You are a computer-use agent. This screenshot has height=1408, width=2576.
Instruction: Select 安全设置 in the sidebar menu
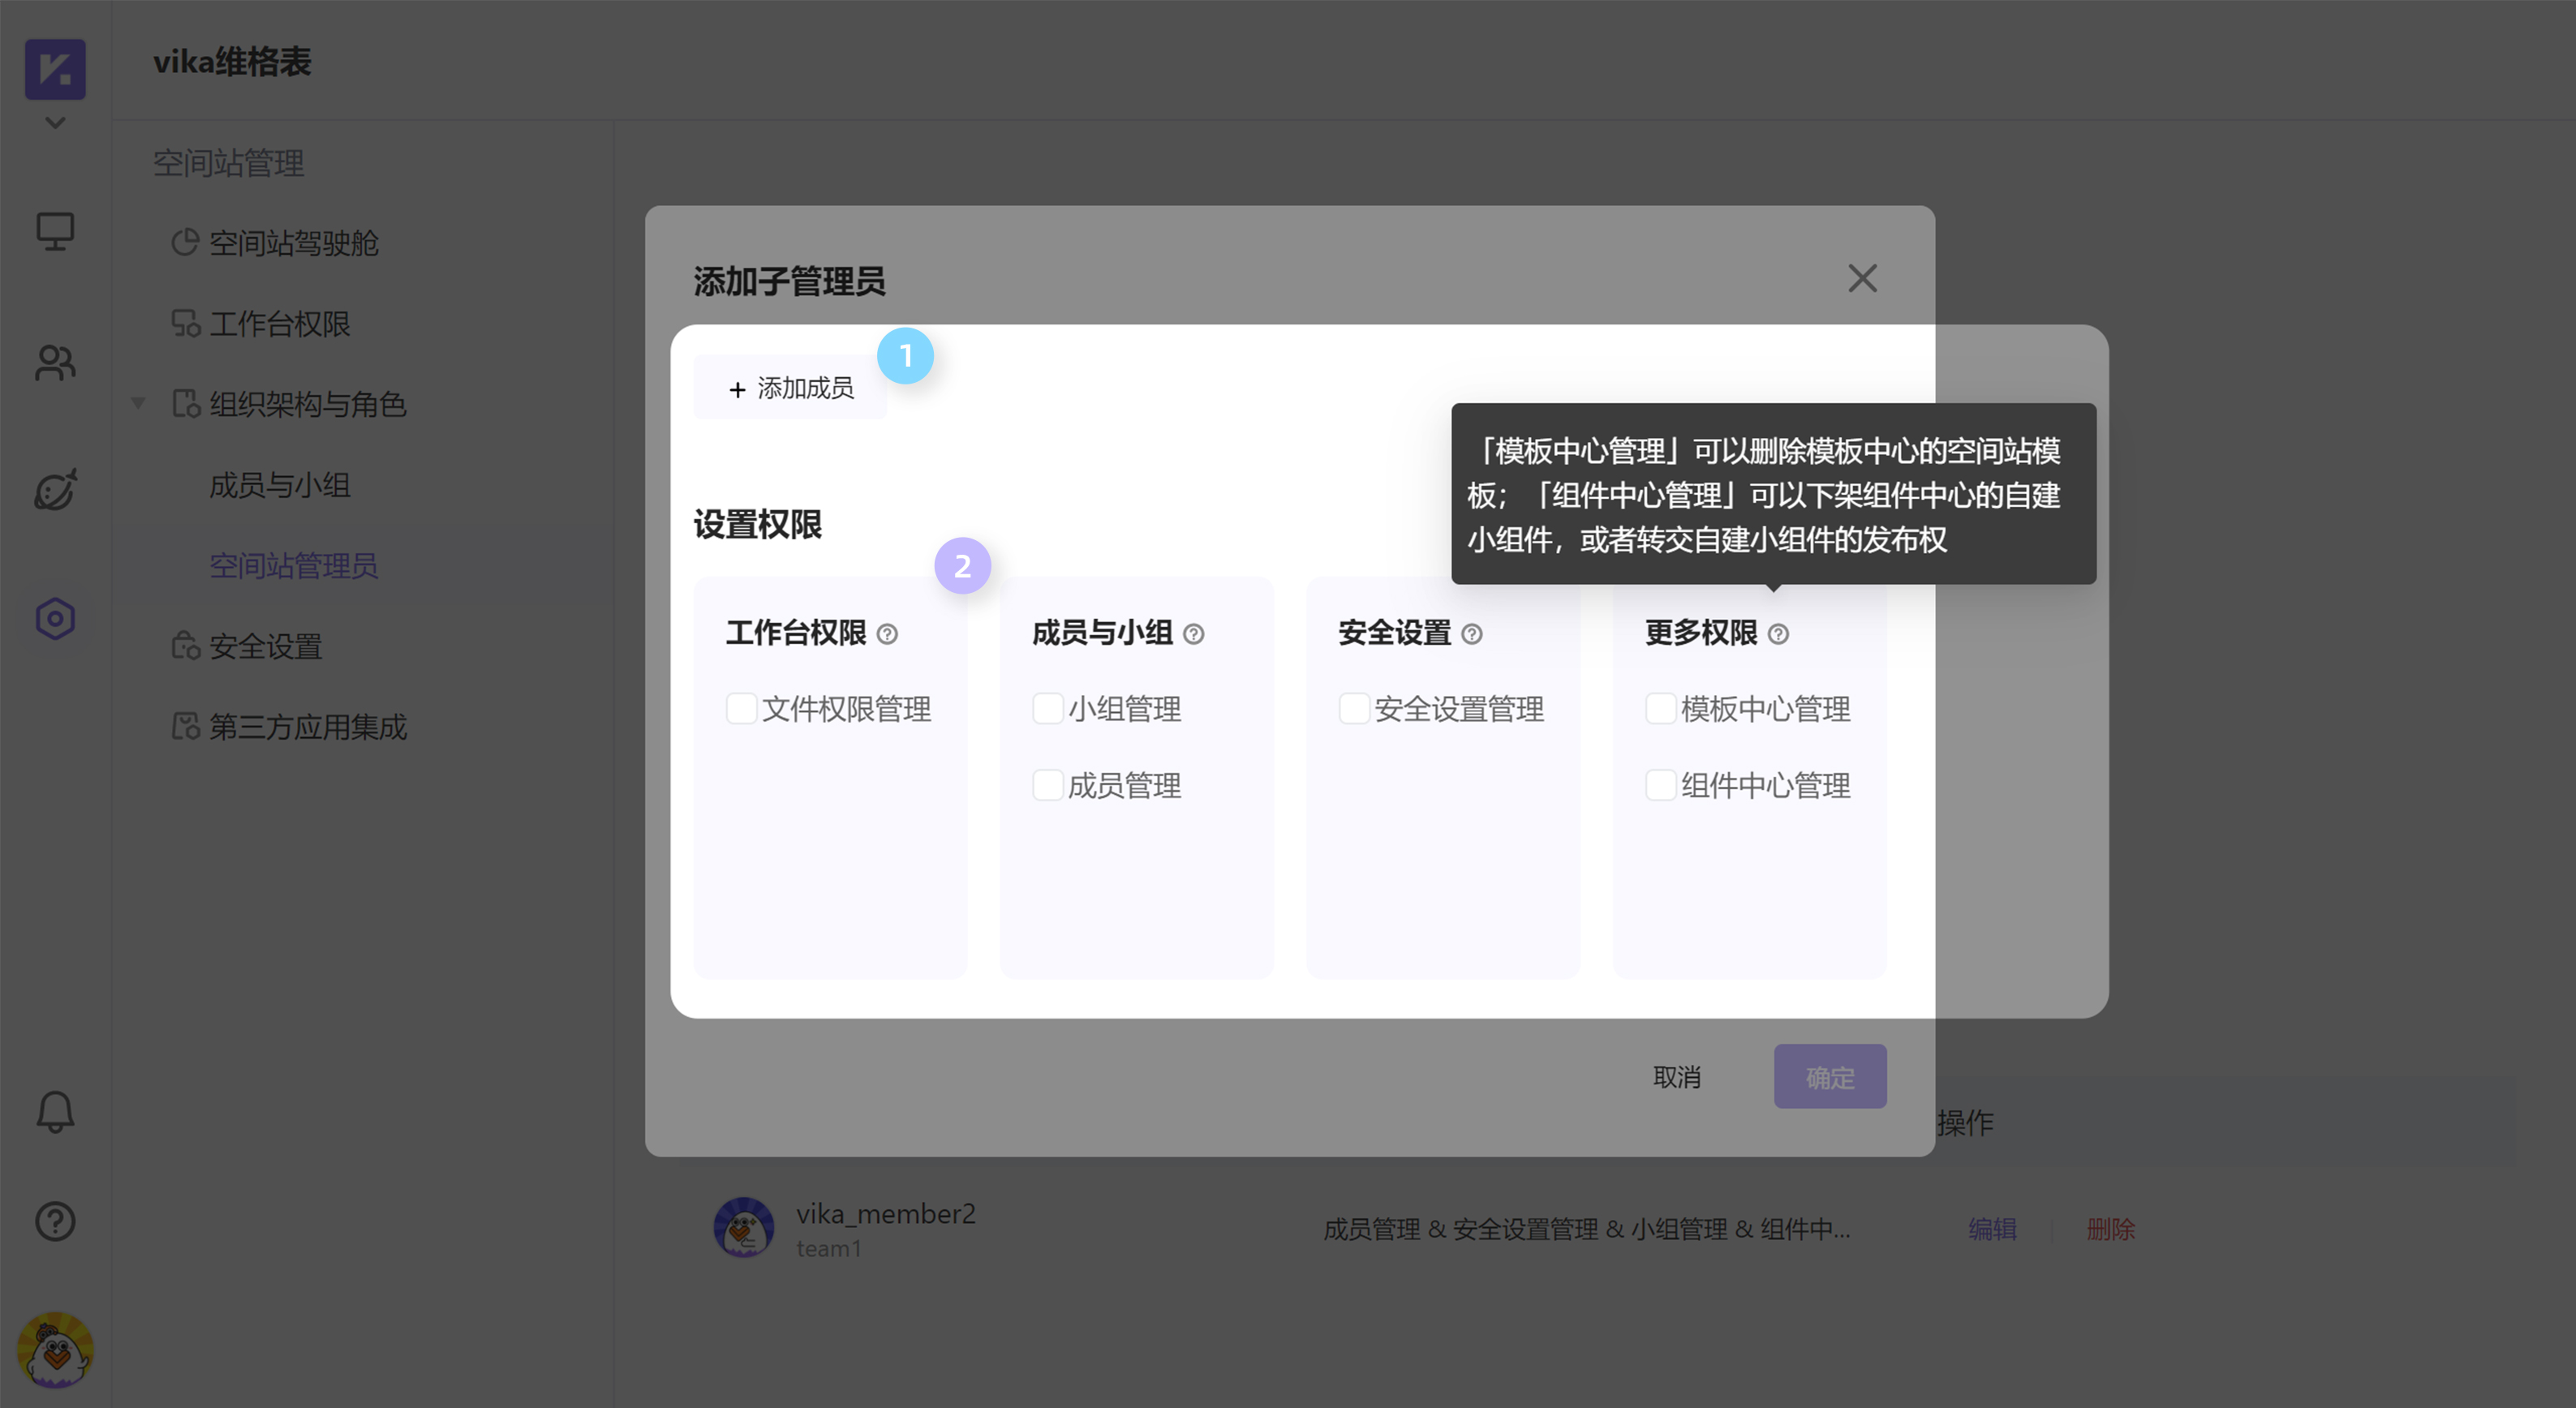coord(264,647)
